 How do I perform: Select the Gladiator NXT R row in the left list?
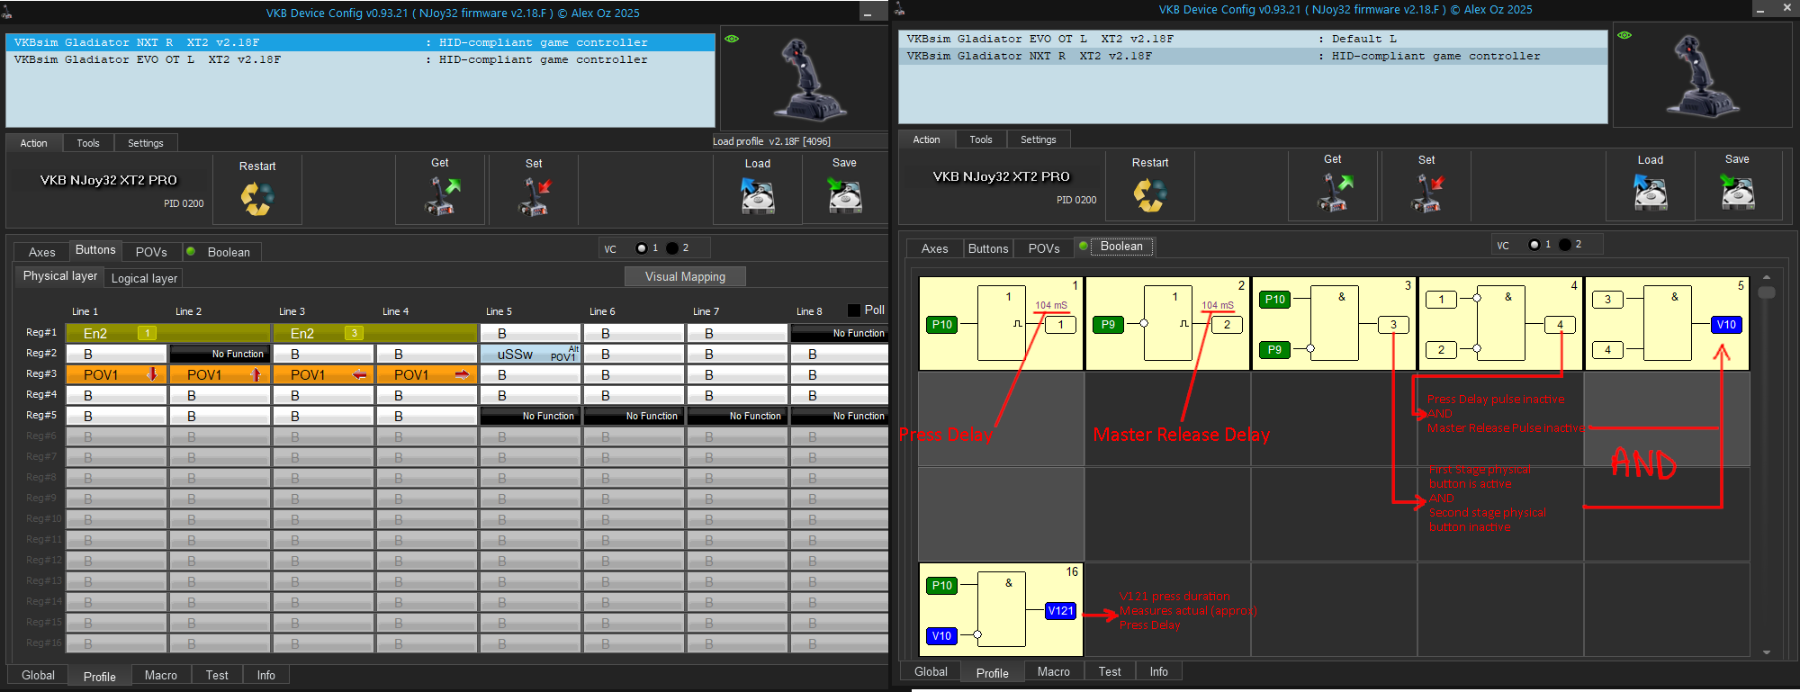[360, 42]
